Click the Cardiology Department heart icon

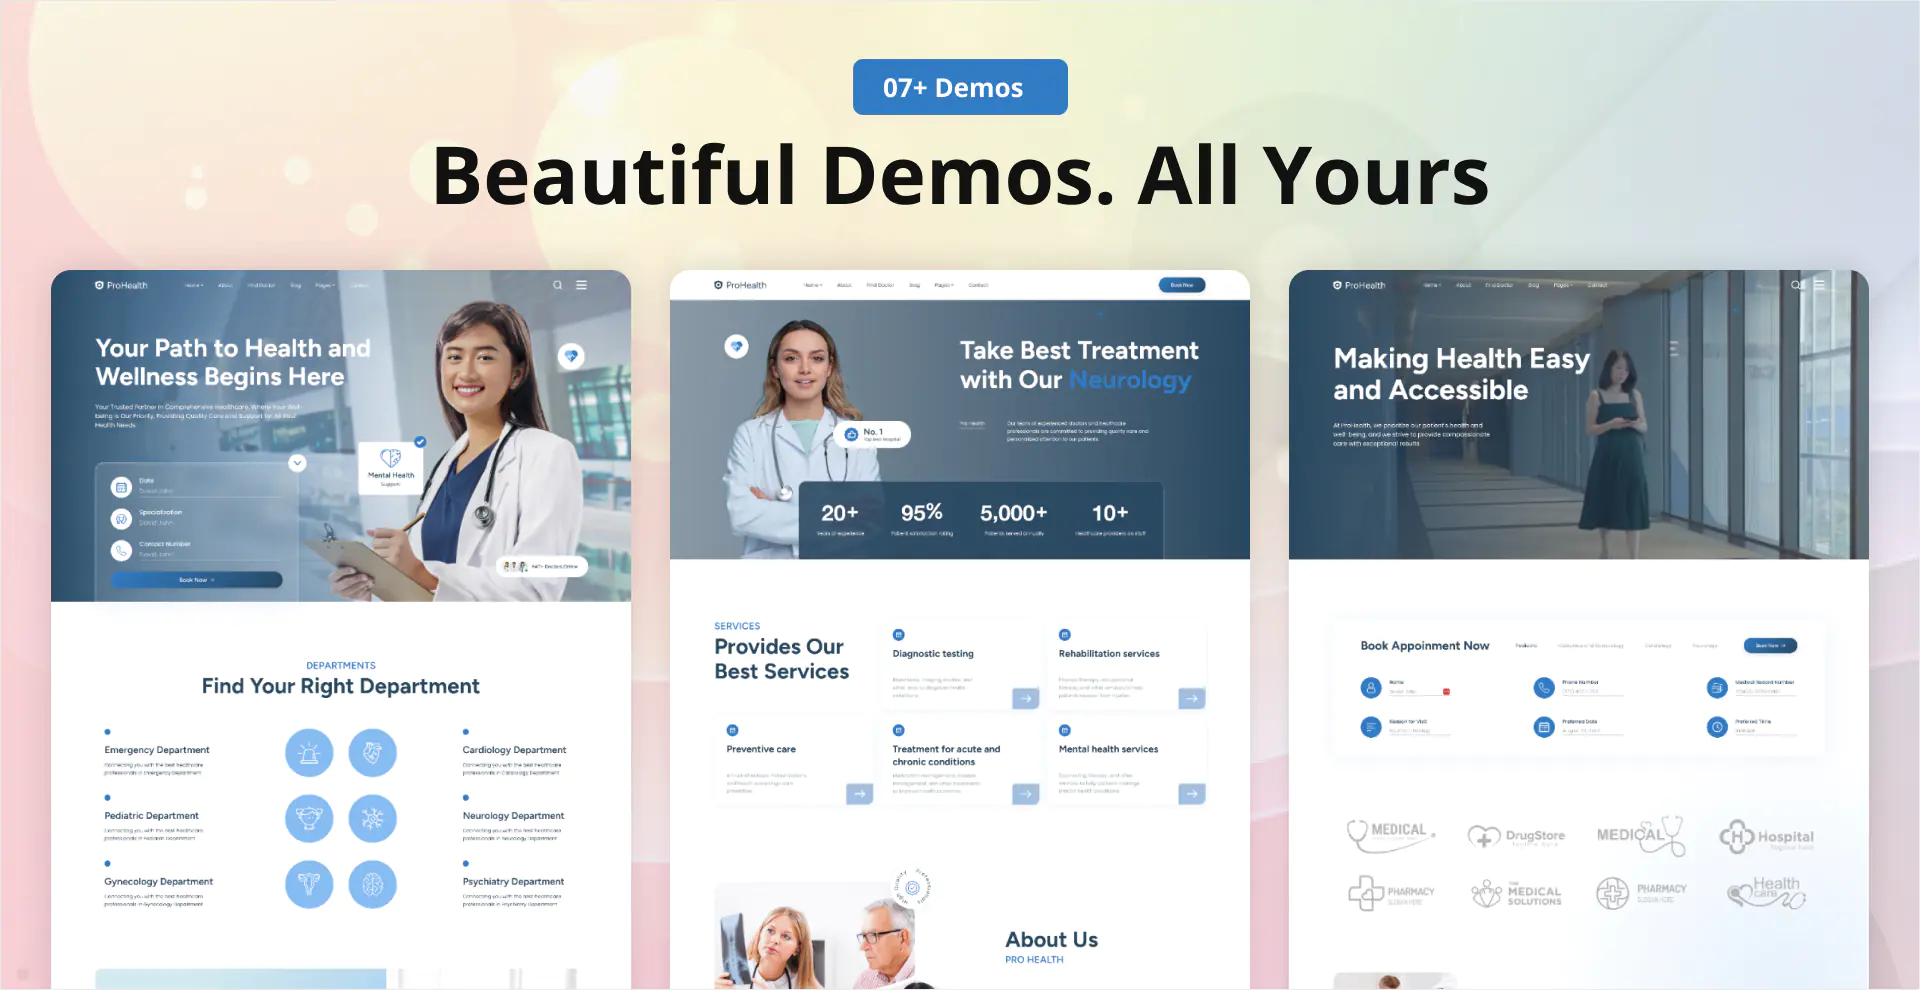click(x=372, y=753)
